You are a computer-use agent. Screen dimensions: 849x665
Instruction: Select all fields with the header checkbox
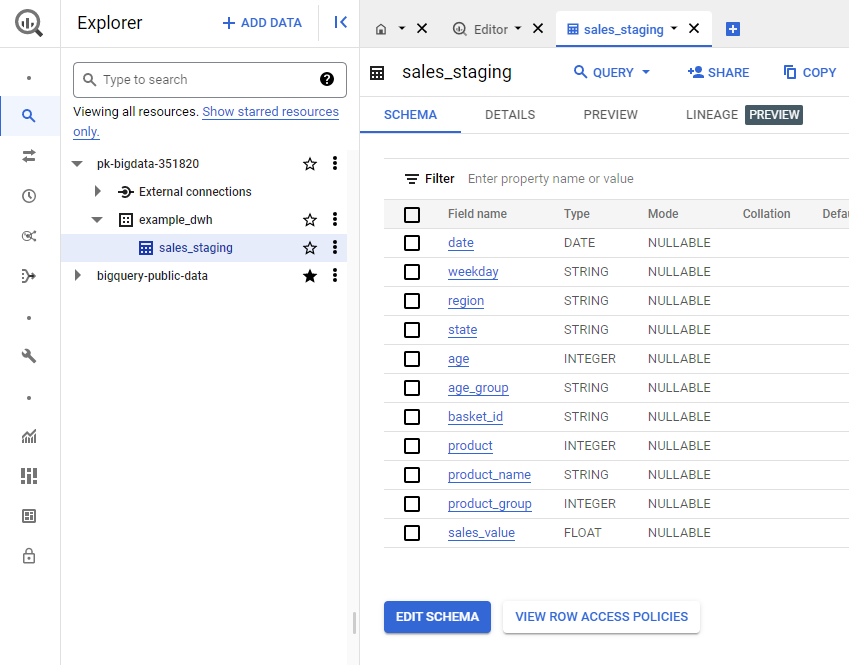point(412,214)
